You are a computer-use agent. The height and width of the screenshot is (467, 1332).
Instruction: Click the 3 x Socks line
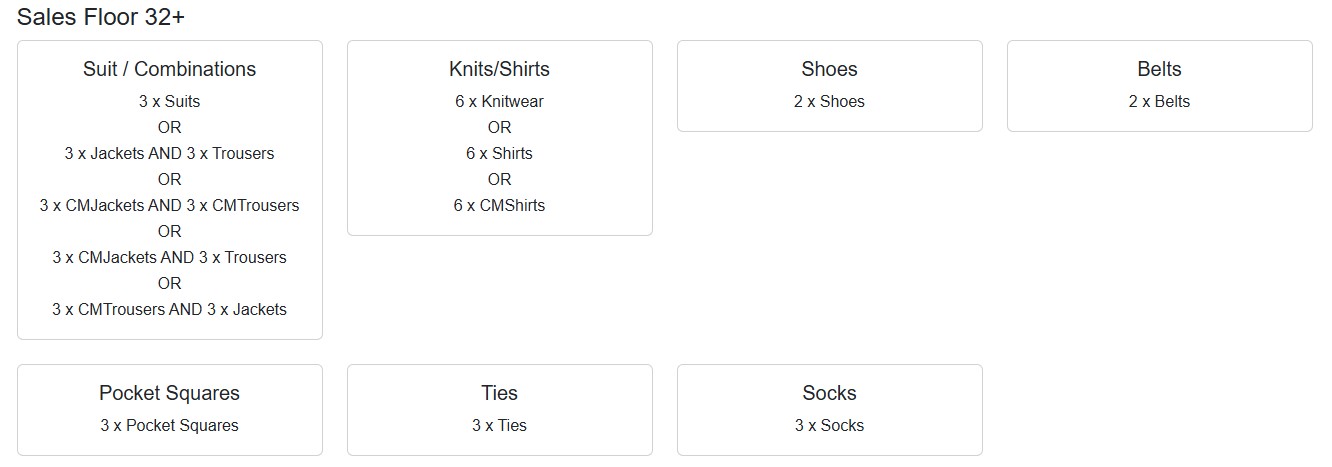[x=829, y=425]
